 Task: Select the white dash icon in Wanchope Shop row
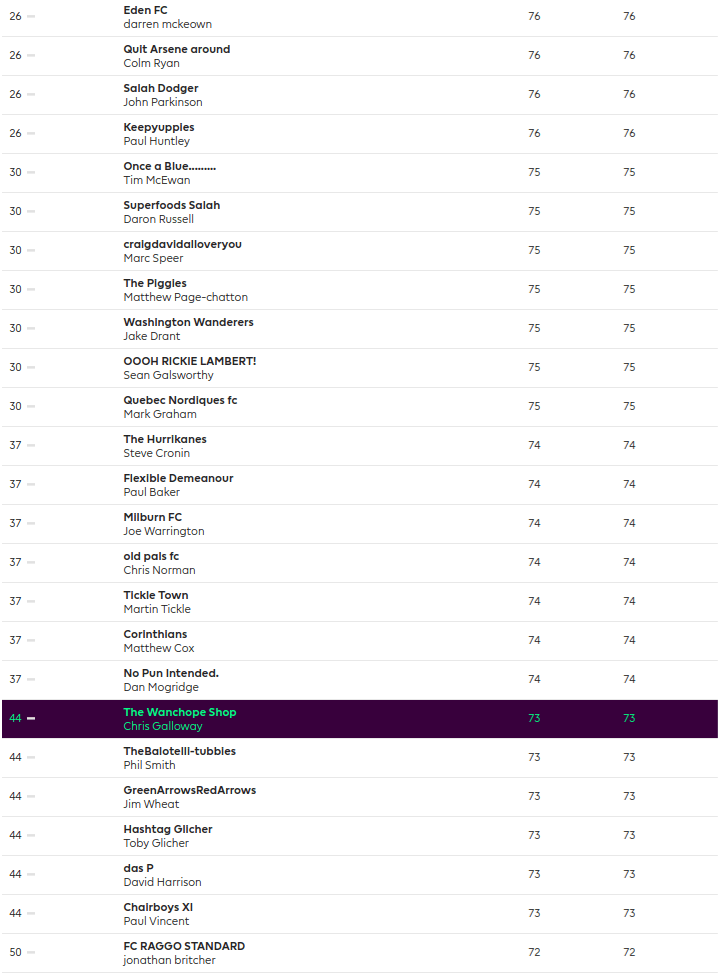point(31,719)
